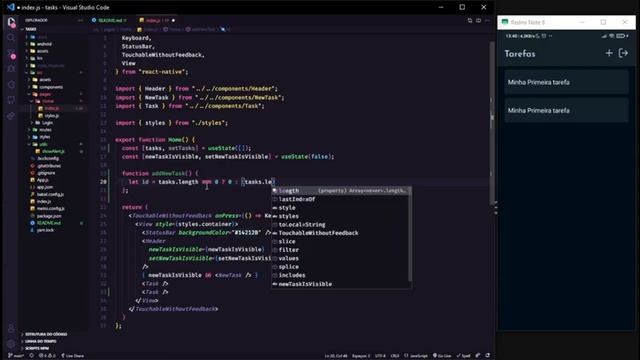Click the first Minha Primeira tarefa card in the app

pos(567,82)
